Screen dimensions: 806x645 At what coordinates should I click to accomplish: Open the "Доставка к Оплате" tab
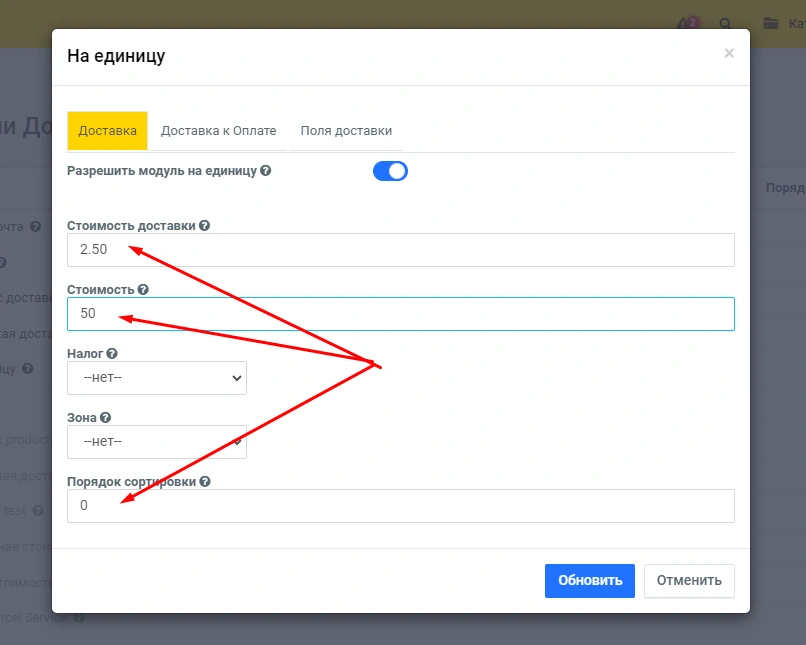coord(218,131)
